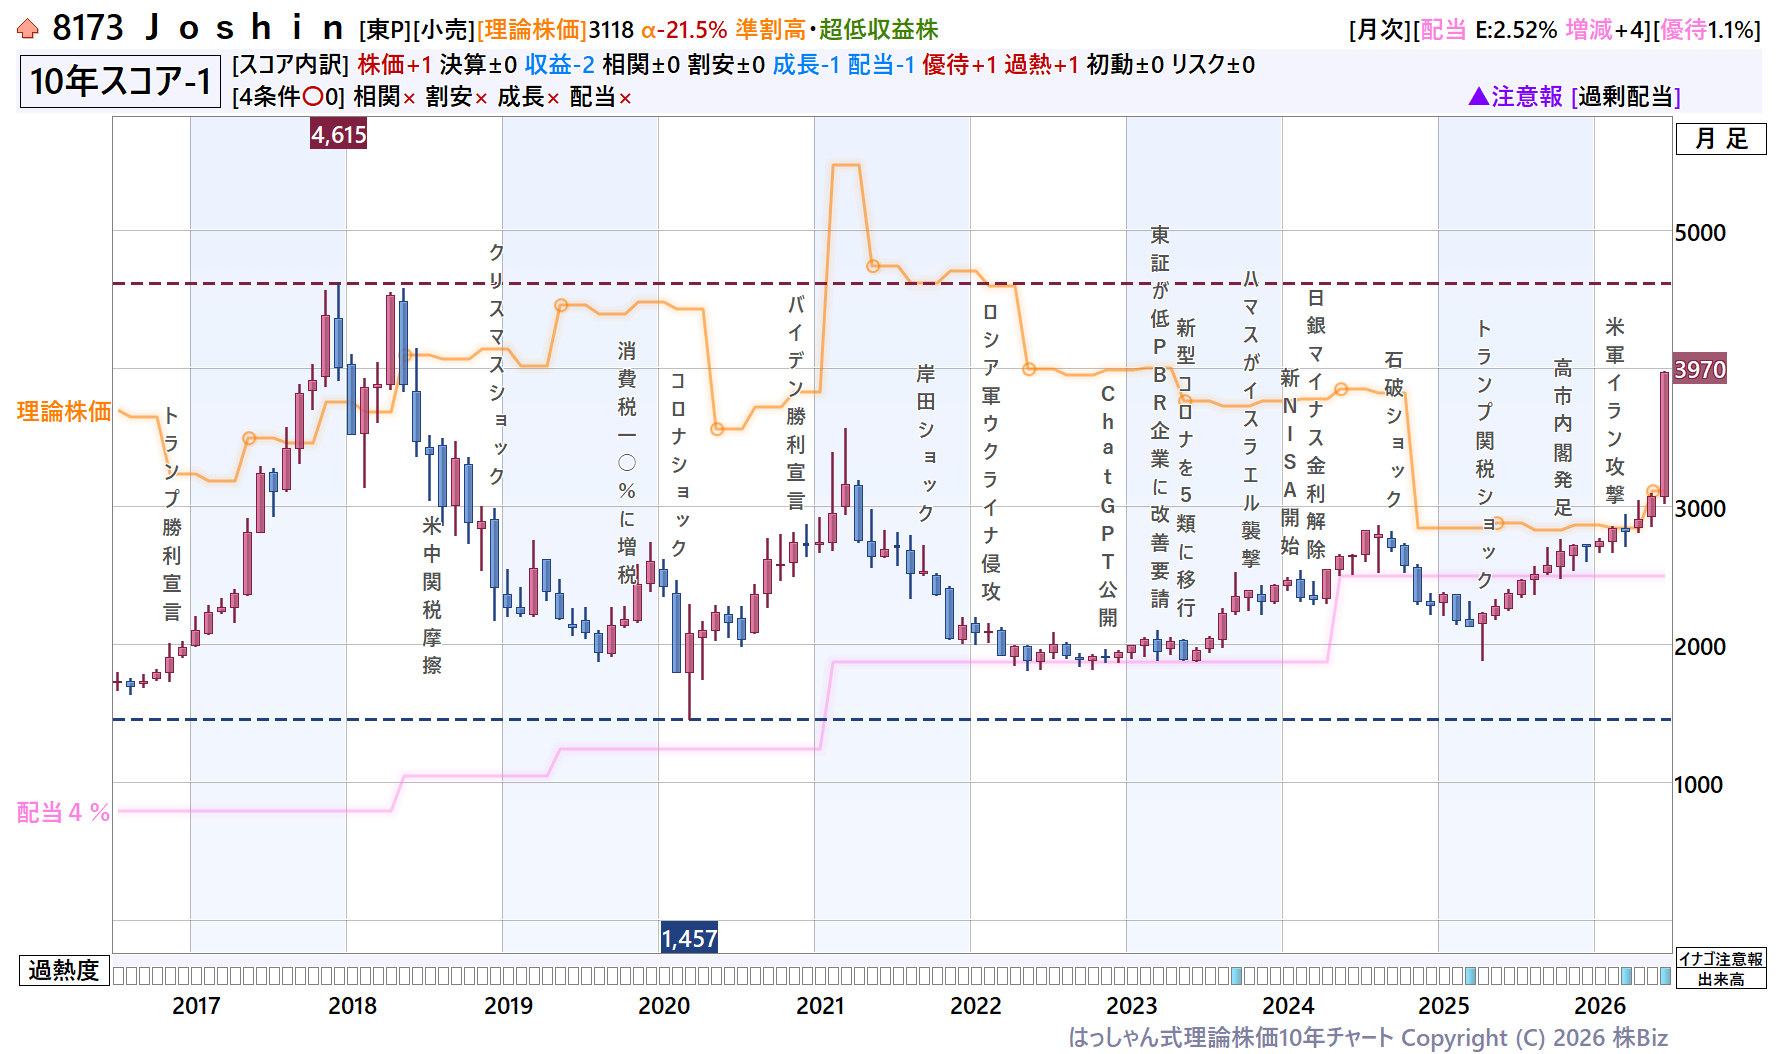Click the purple triangle 注意報 warning icon
Screen dimensions: 1780x1054
pyautogui.click(x=1479, y=96)
